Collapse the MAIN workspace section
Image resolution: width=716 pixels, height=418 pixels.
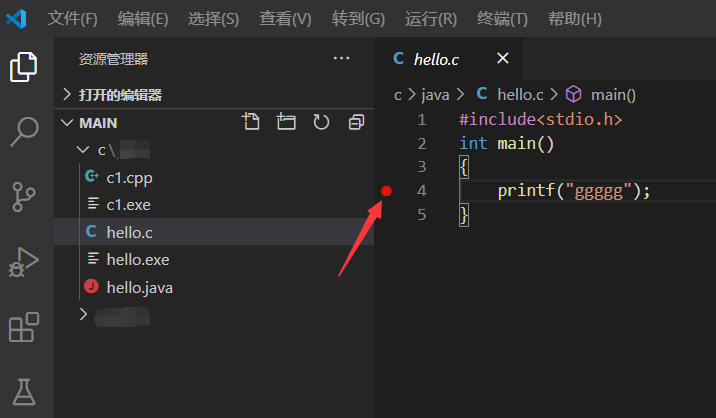[67, 123]
